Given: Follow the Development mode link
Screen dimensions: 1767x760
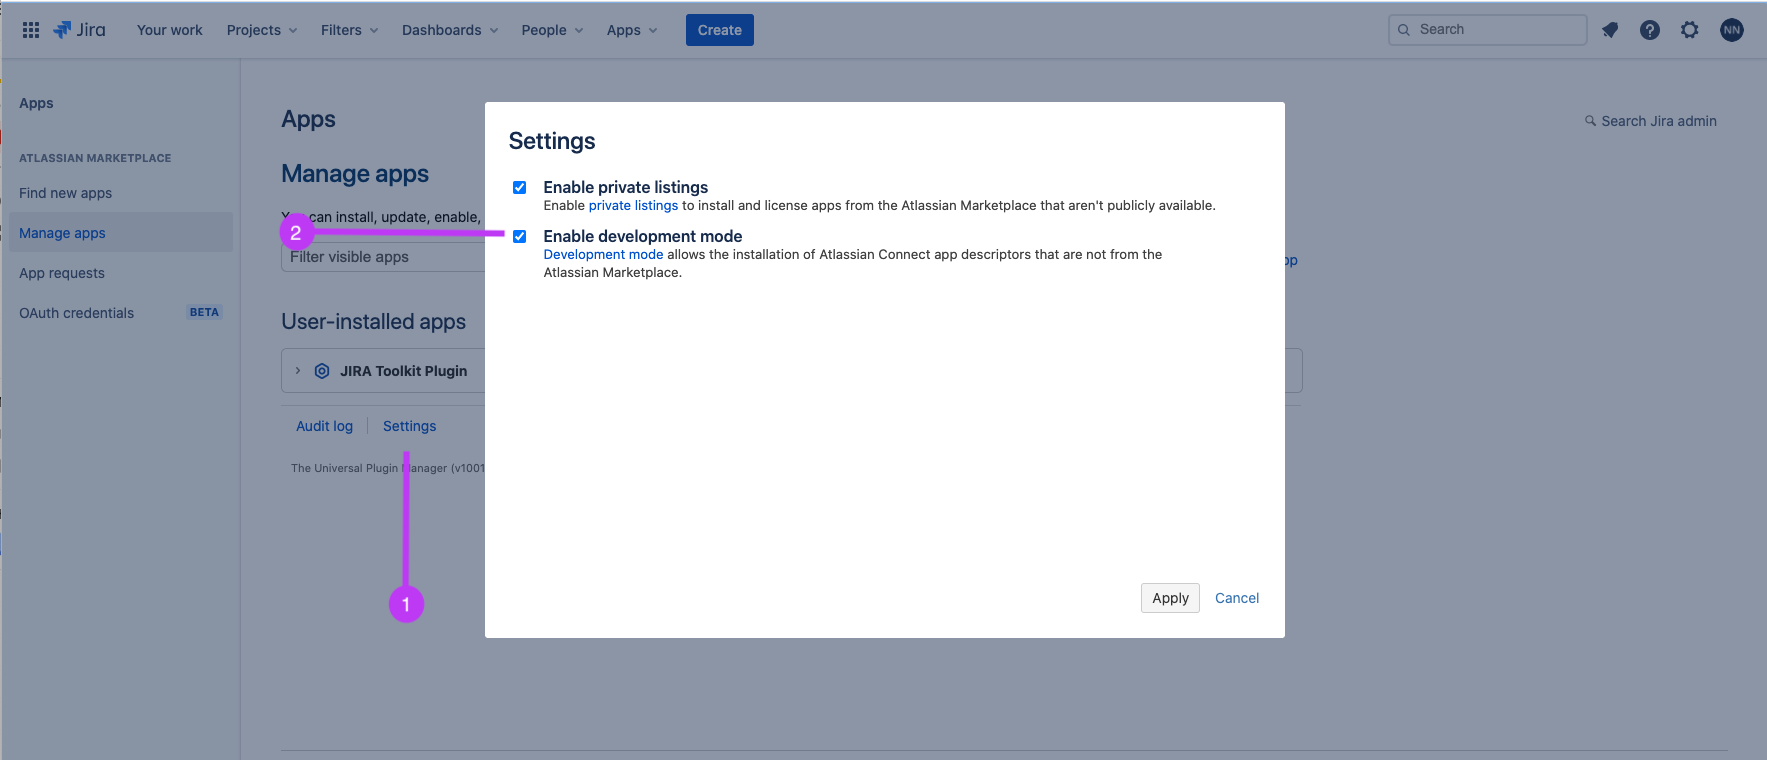Looking at the screenshot, I should (x=603, y=255).
